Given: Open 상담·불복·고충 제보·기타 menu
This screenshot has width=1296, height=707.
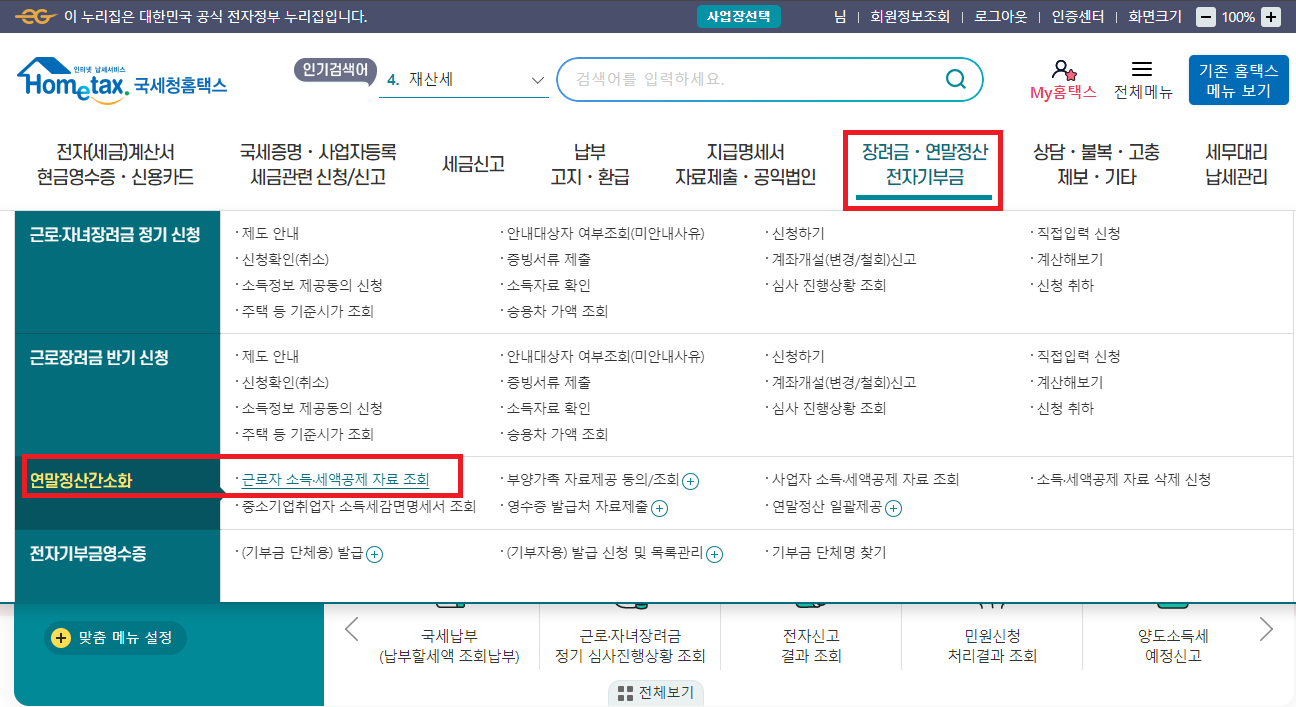Looking at the screenshot, I should (1096, 165).
